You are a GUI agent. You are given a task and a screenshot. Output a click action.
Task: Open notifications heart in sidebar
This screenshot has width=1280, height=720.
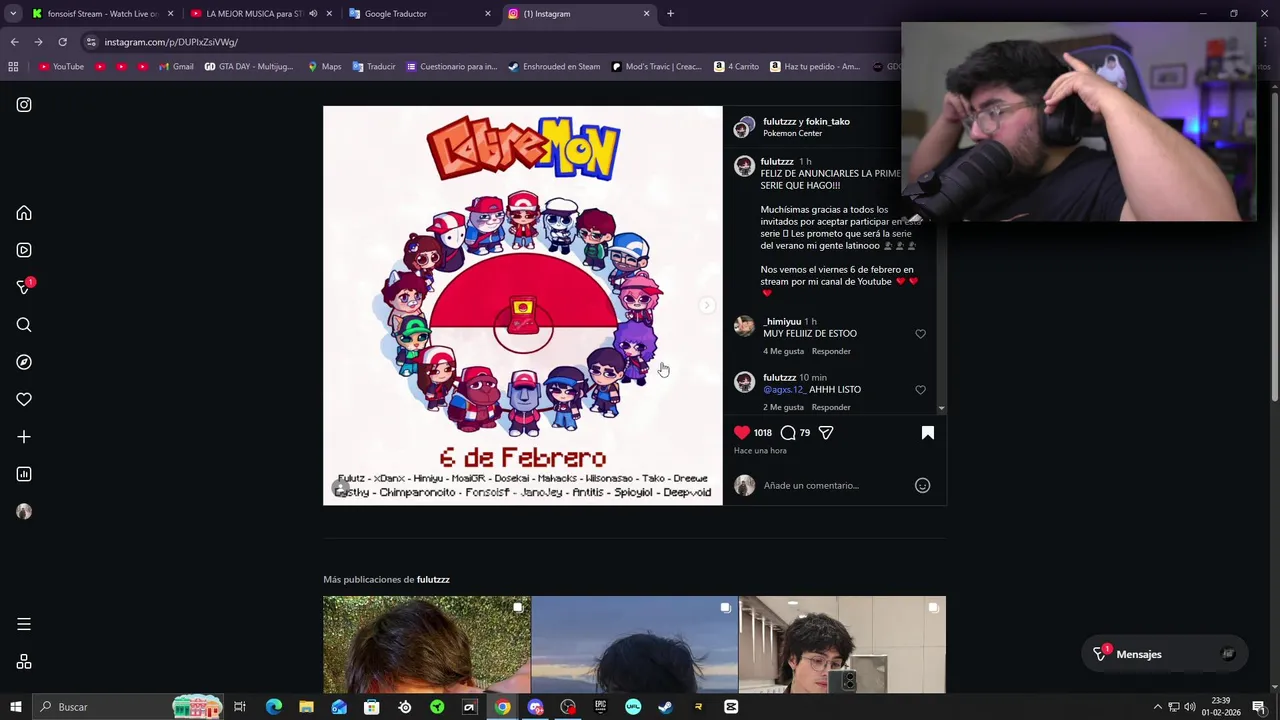tap(24, 399)
